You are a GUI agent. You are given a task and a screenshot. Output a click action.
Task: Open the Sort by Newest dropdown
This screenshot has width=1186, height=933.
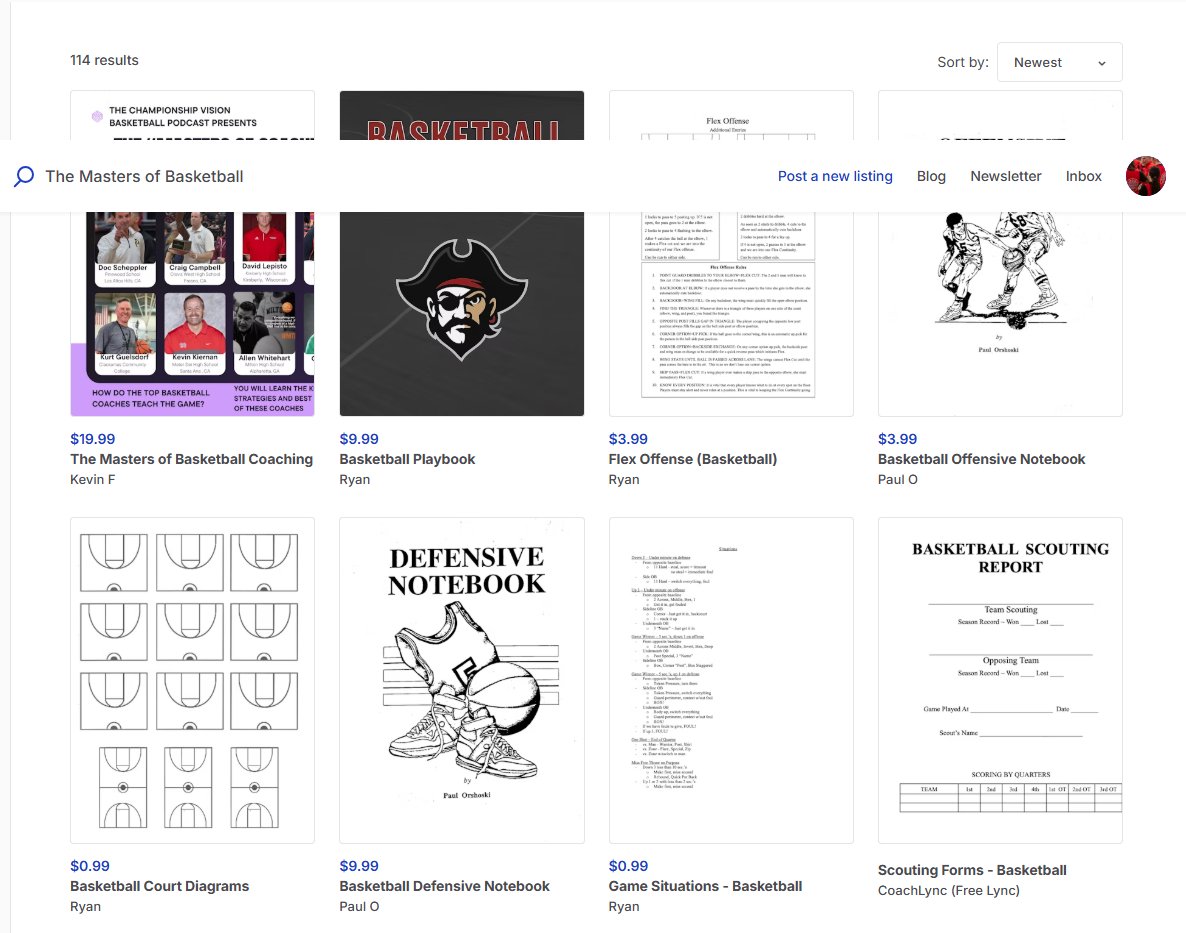(1060, 62)
